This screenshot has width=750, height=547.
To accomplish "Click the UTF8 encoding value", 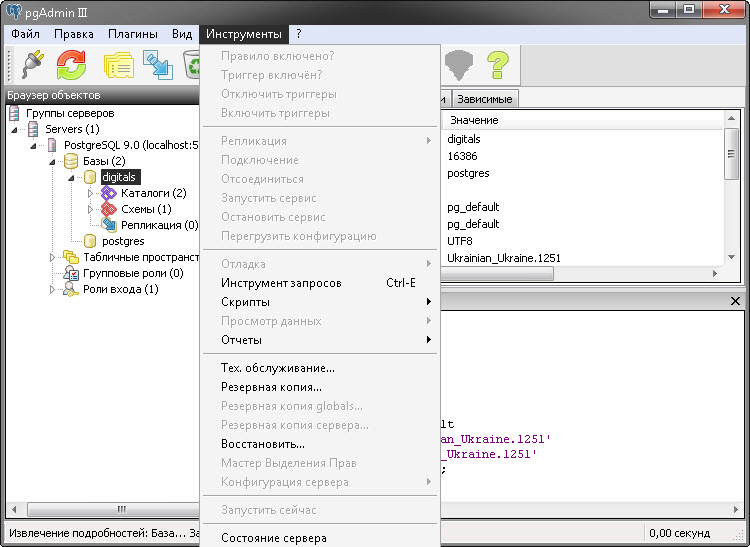I will pos(460,241).
